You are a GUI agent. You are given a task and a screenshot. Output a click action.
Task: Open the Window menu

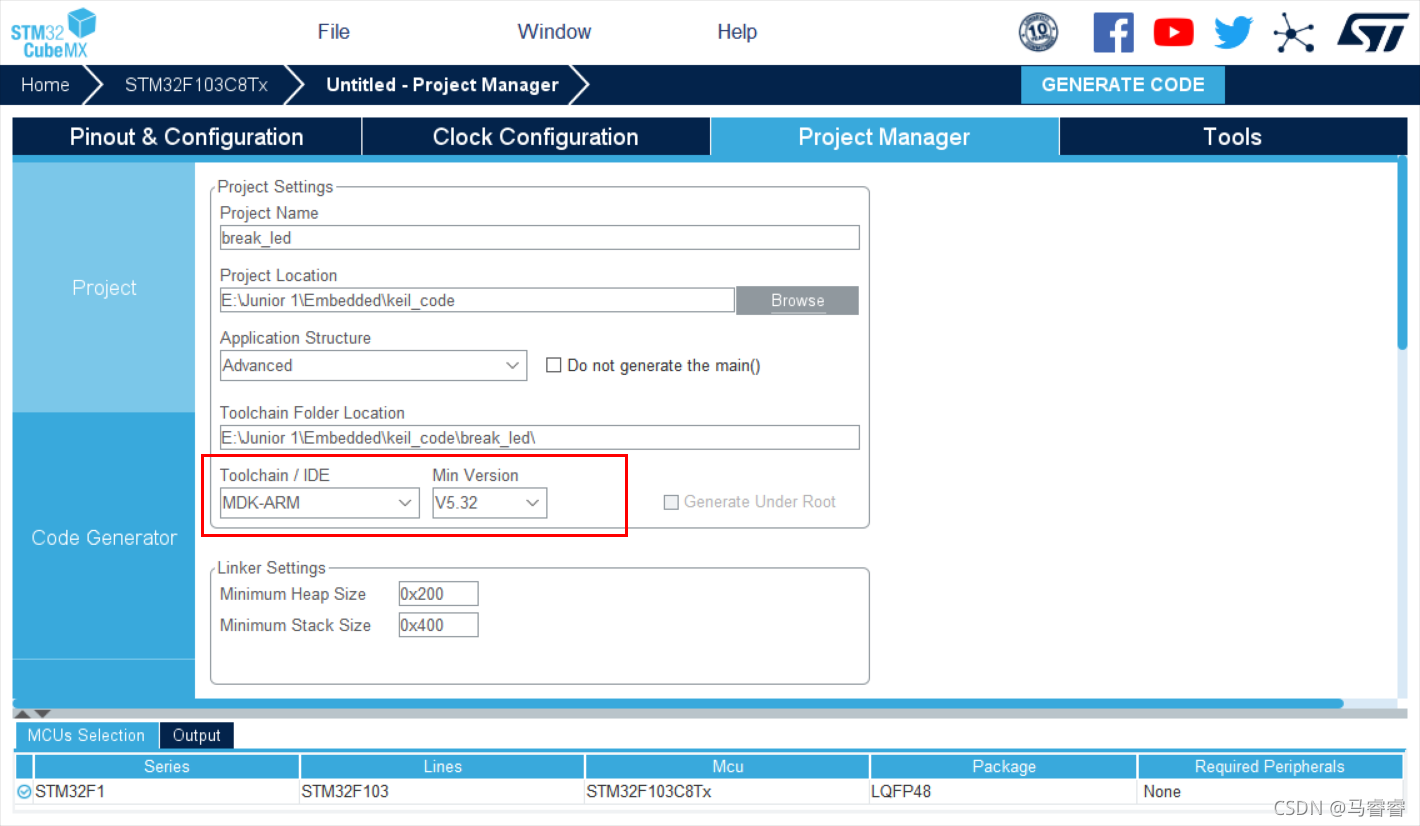tap(554, 31)
